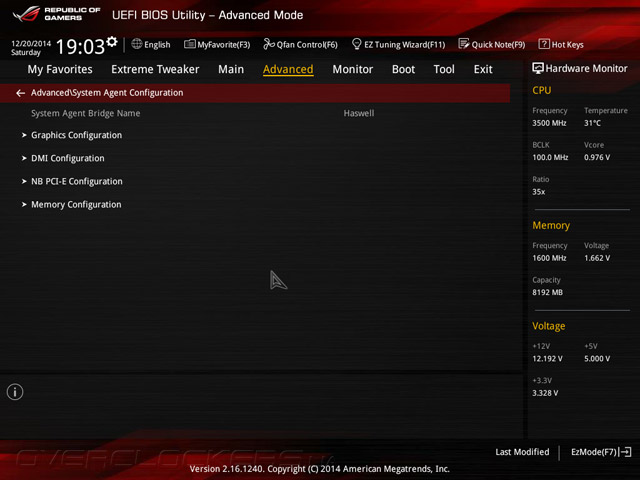Screen dimensions: 640x480
Task: Click the globe language icon
Action: (x=137, y=44)
